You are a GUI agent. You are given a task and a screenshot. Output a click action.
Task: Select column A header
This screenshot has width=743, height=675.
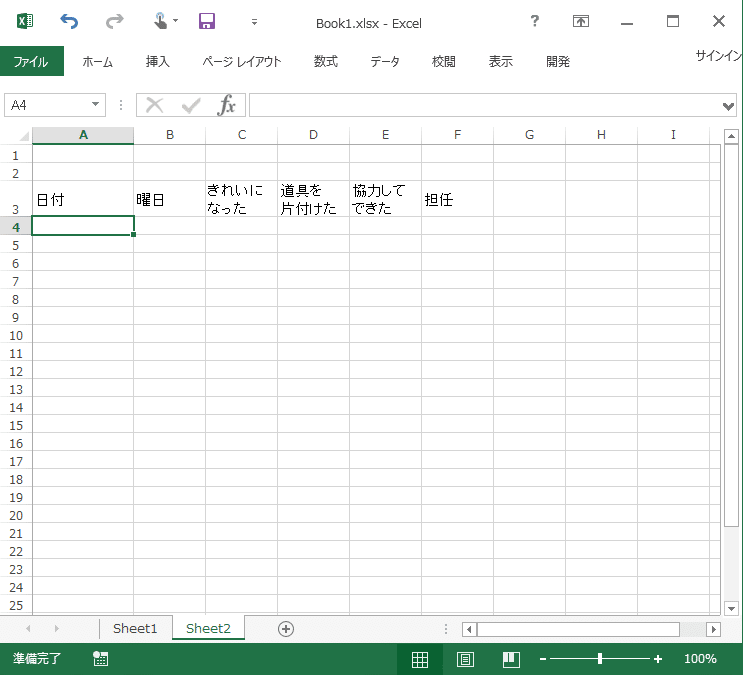[x=83, y=135]
